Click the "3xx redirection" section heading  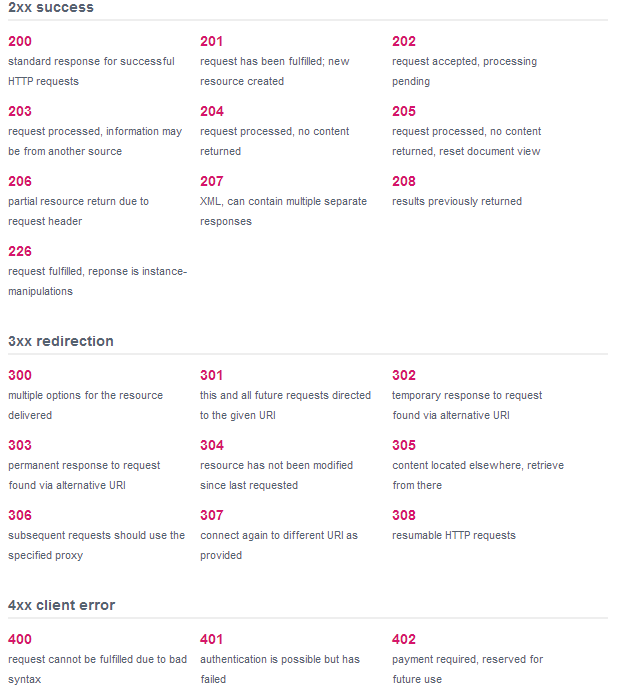(61, 341)
